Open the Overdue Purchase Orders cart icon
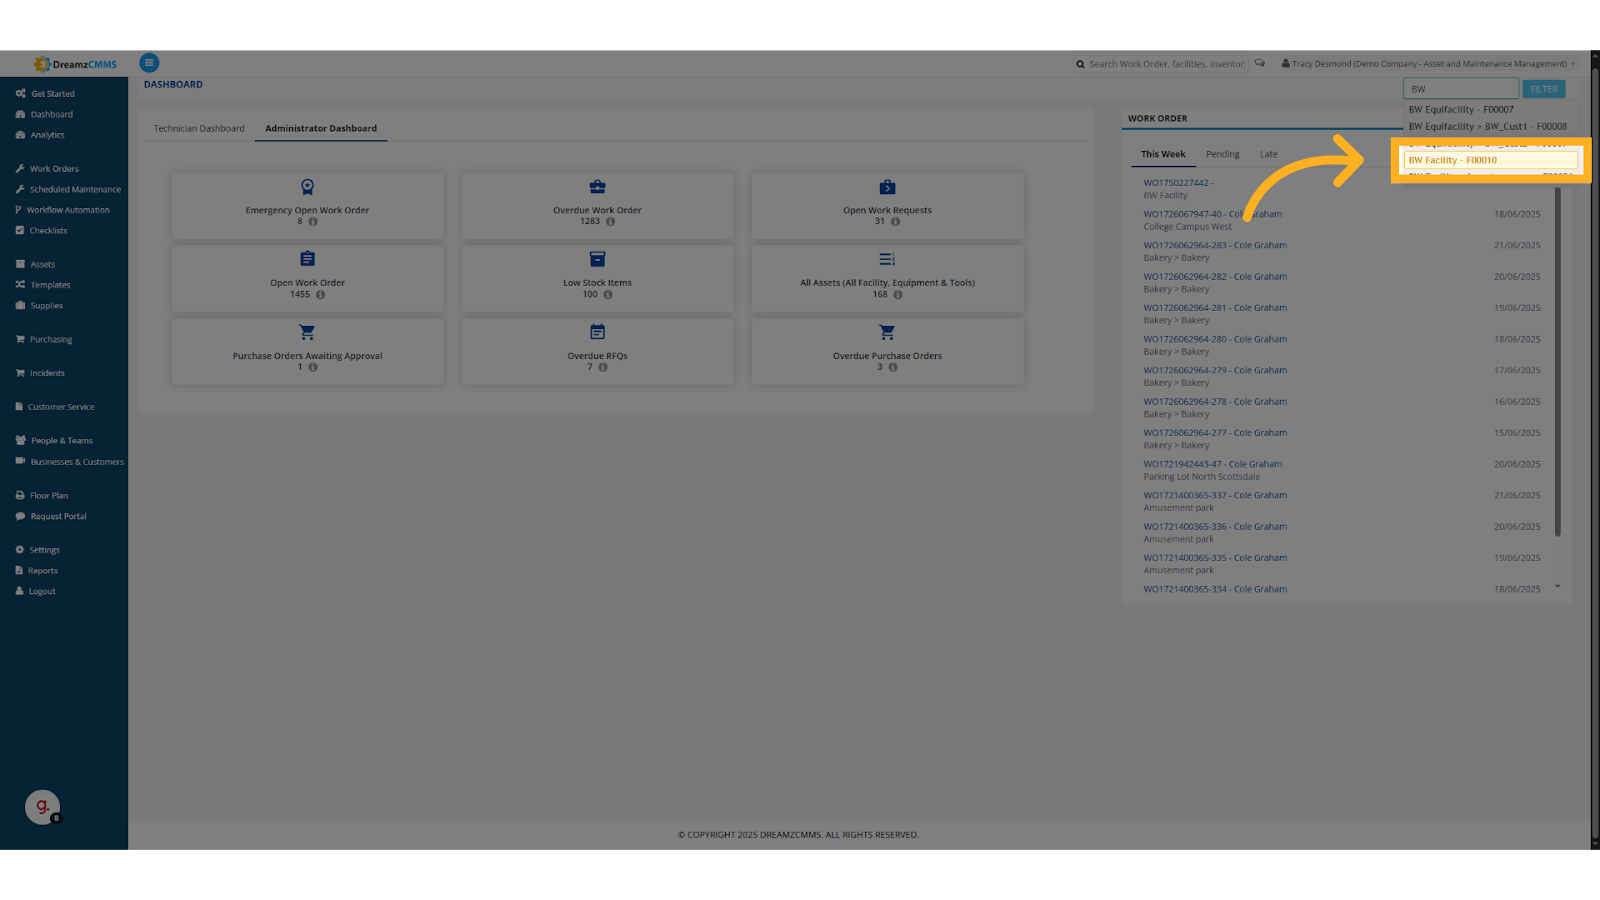 pos(887,332)
